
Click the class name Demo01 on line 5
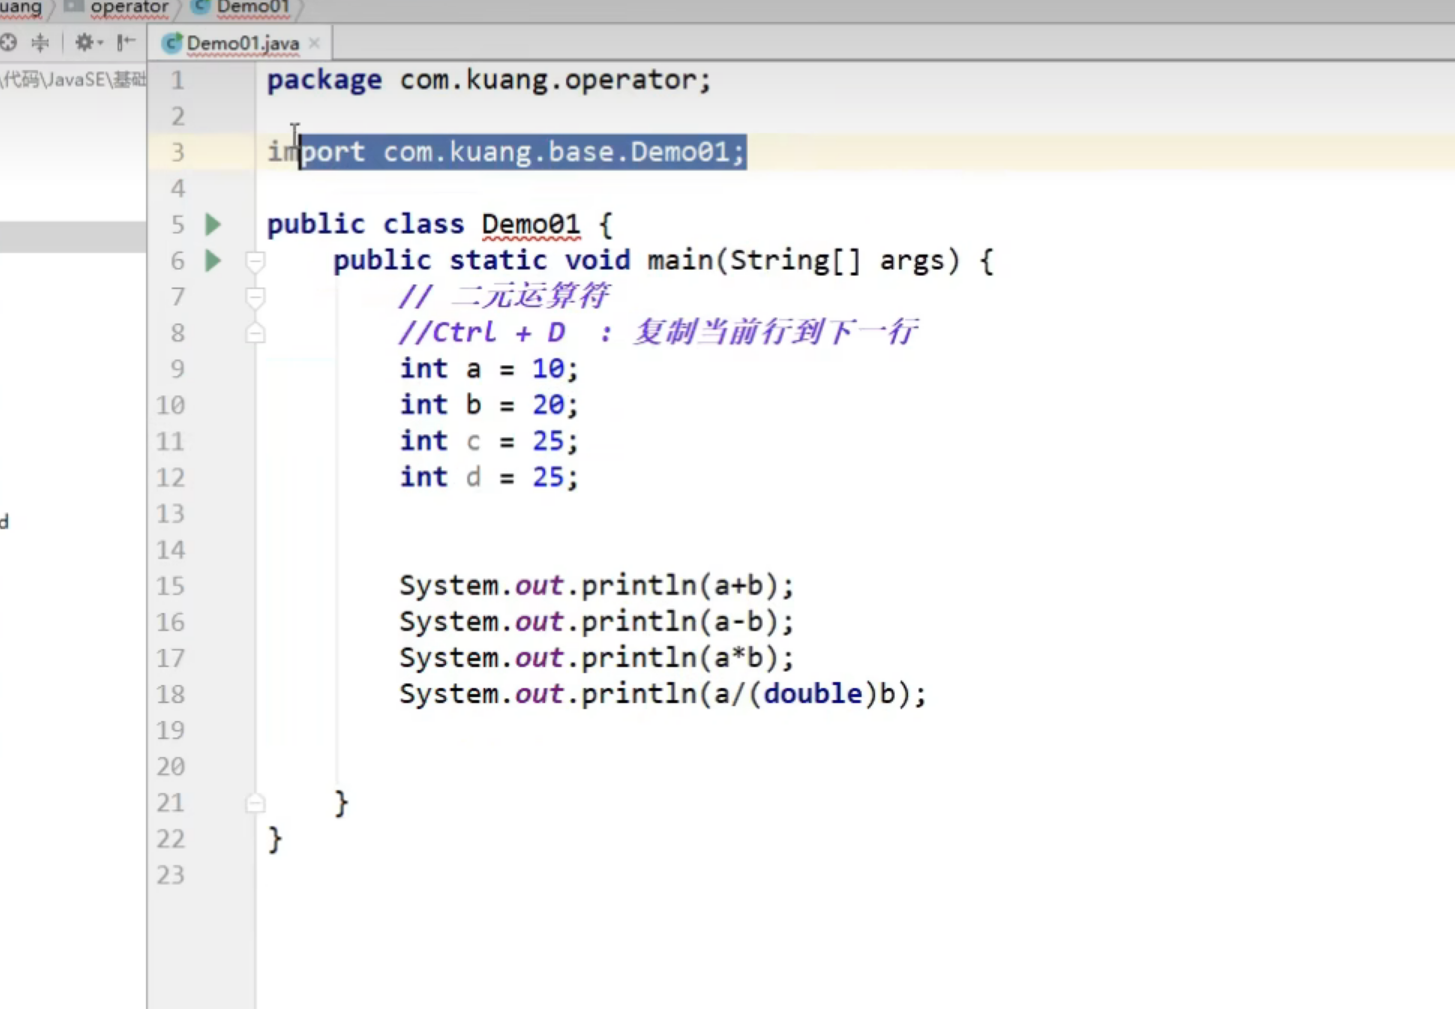530,224
